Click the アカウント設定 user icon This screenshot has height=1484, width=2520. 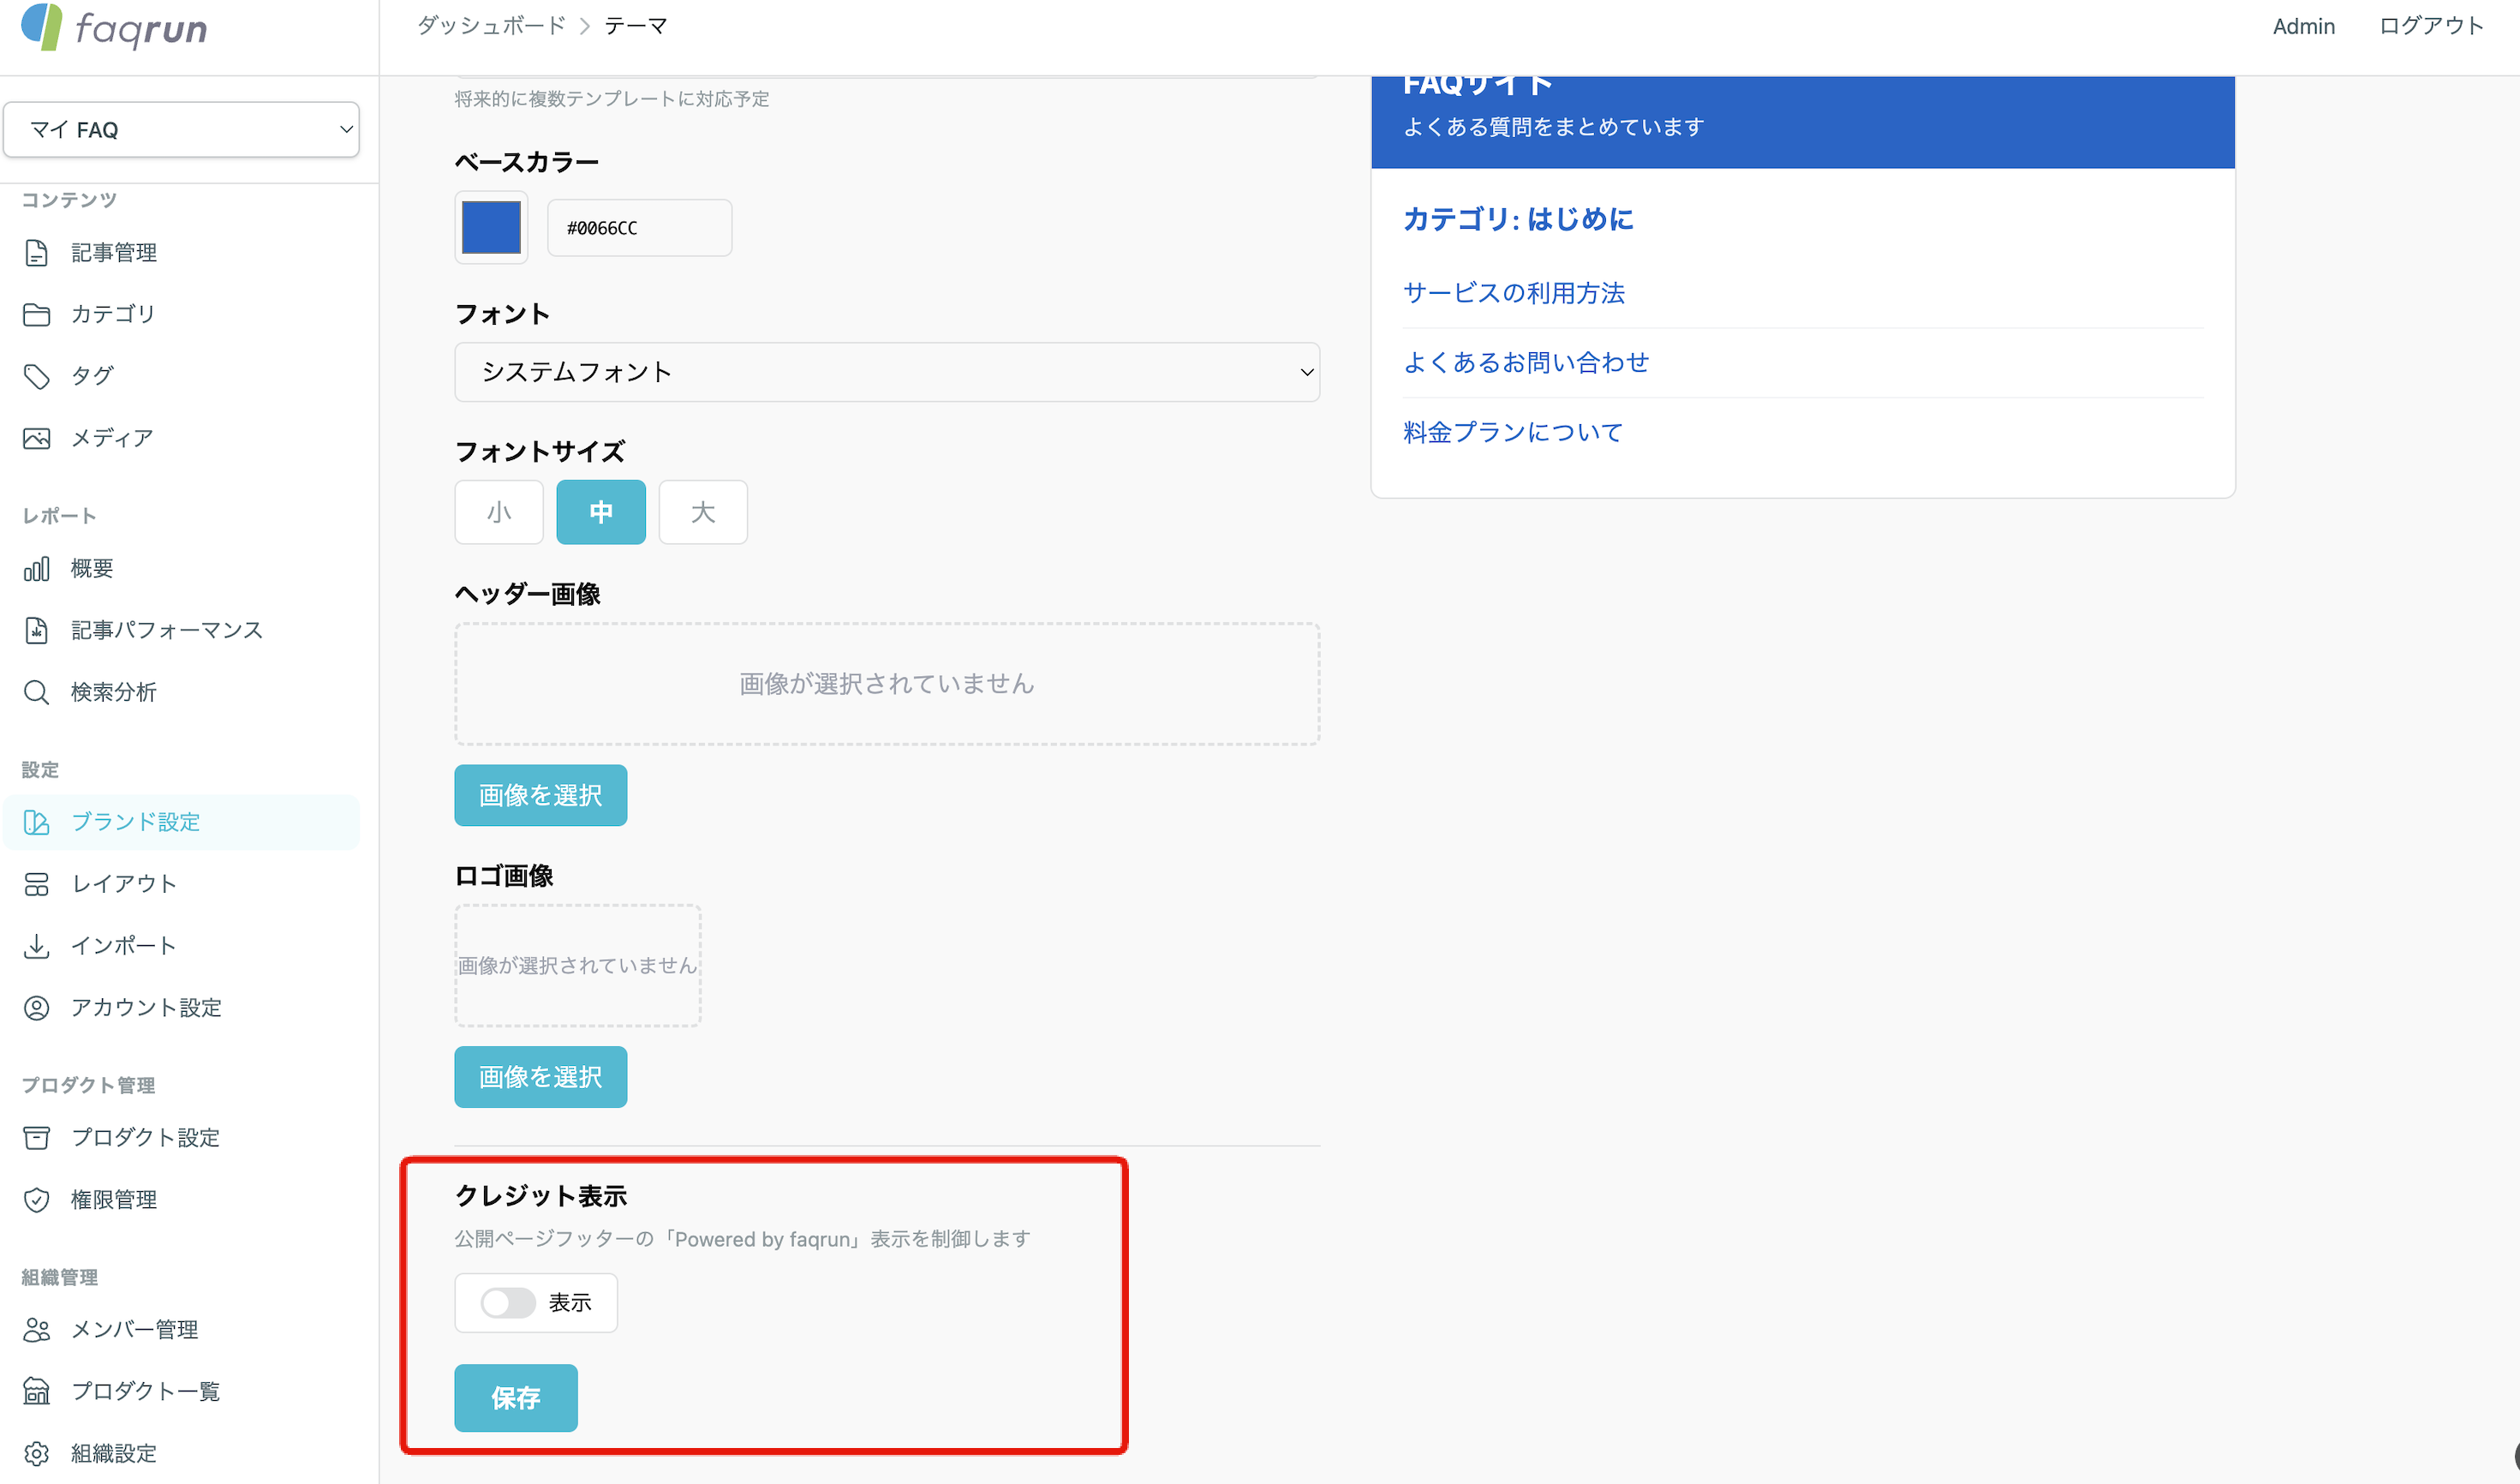(37, 1008)
